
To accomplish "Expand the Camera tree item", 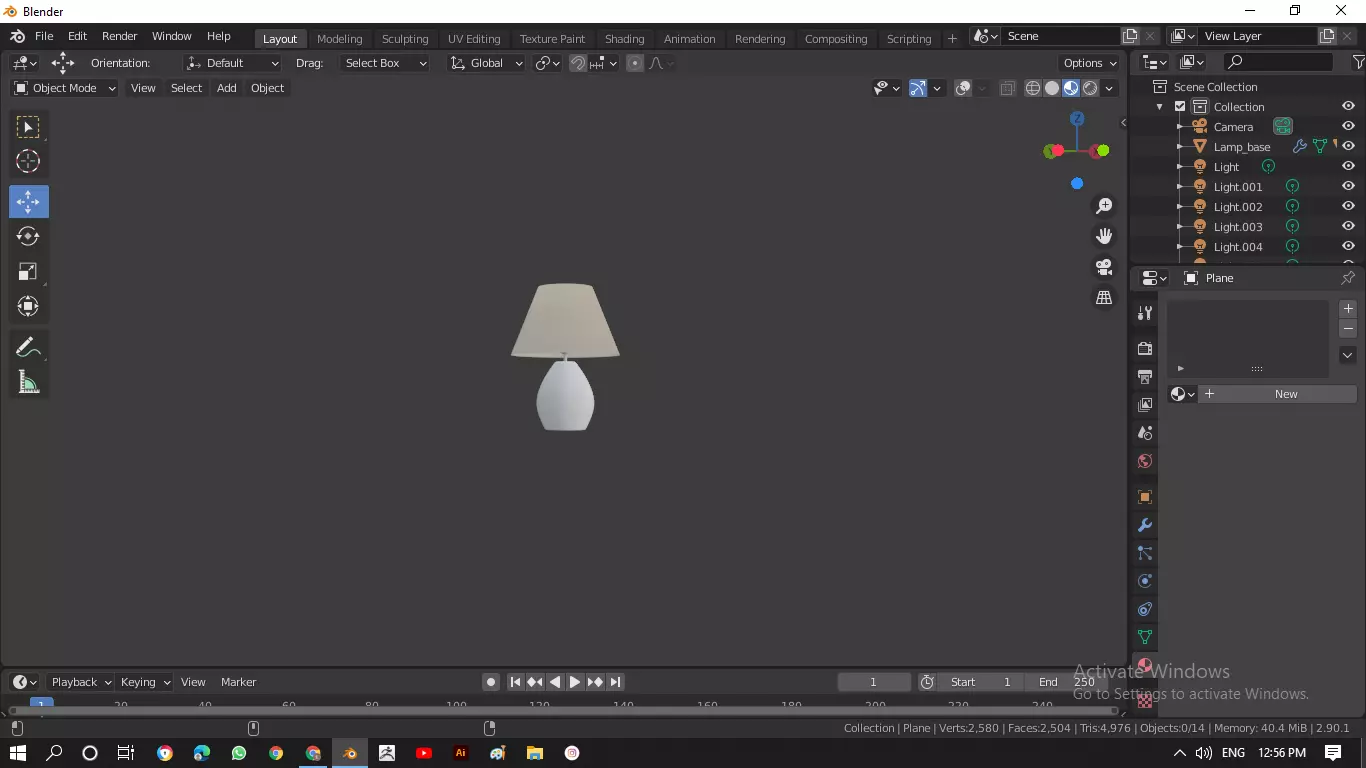I will pyautogui.click(x=1180, y=127).
